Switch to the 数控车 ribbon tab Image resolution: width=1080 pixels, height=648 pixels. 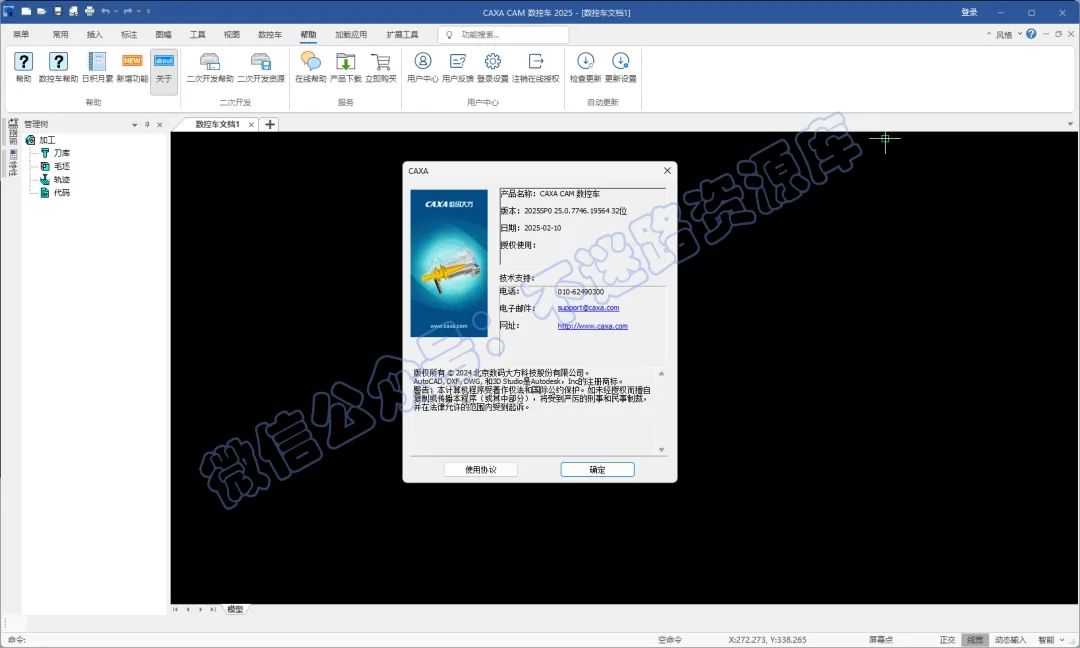(270, 34)
